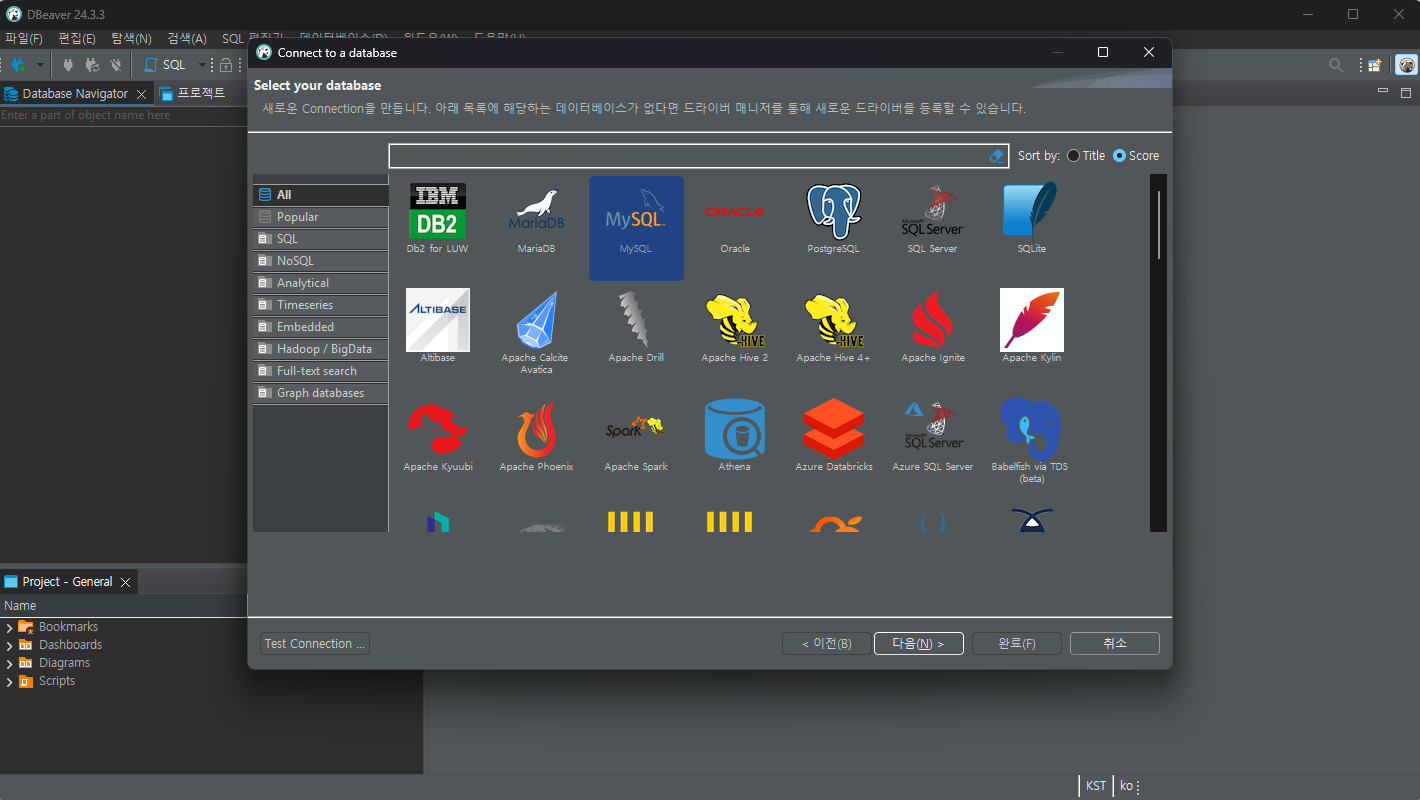
Task: Show All database categories
Action: (x=320, y=195)
